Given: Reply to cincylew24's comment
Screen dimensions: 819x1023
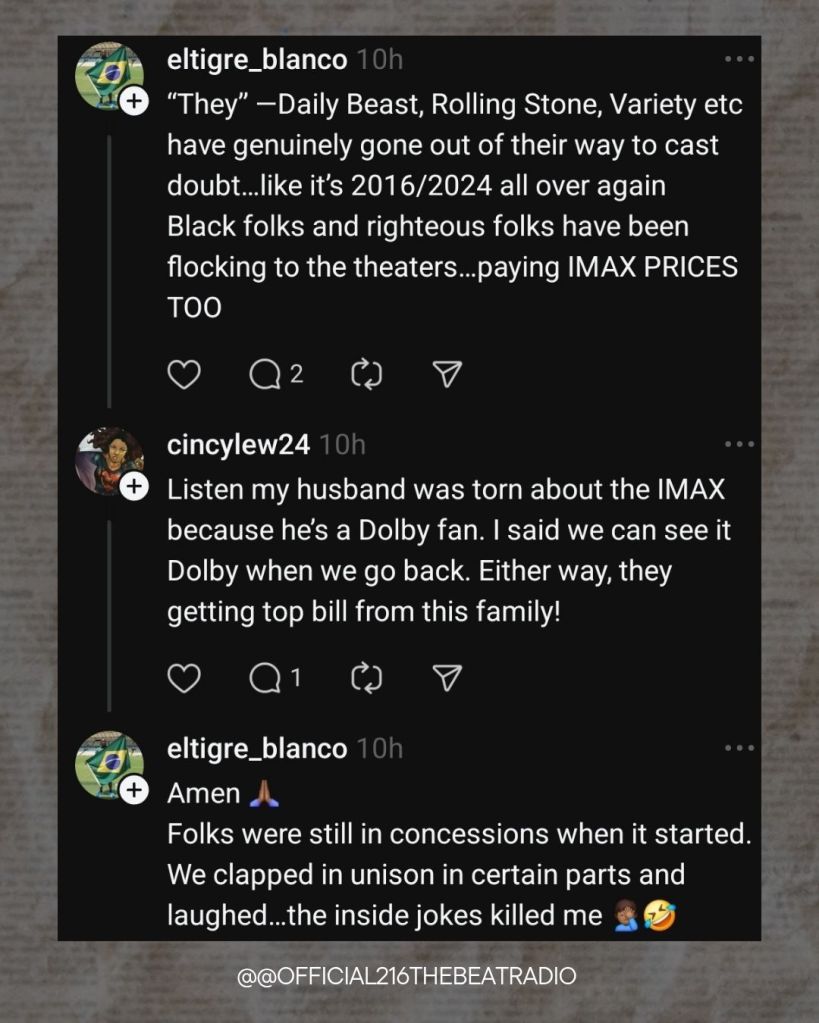Looking at the screenshot, I should 266,679.
